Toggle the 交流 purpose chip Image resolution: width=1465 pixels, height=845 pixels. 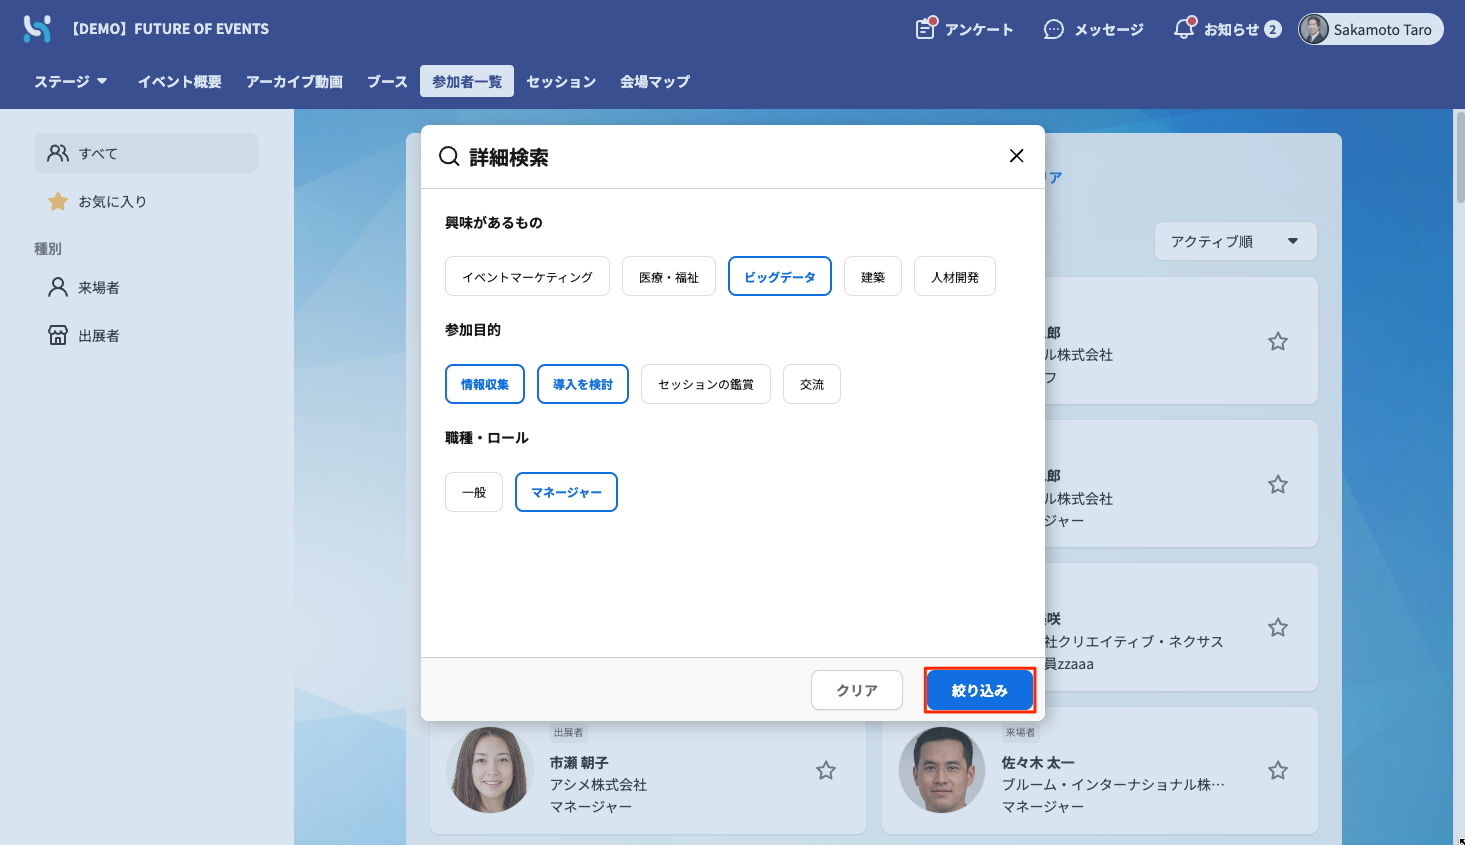pos(812,384)
